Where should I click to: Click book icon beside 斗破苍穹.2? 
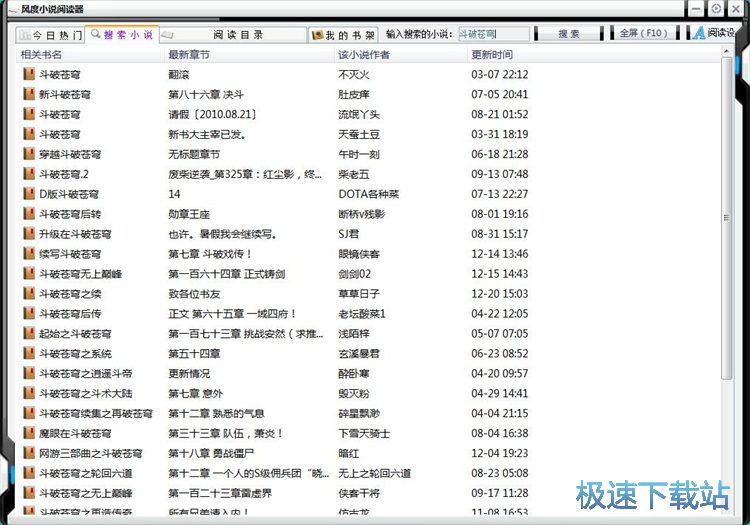(x=29, y=174)
